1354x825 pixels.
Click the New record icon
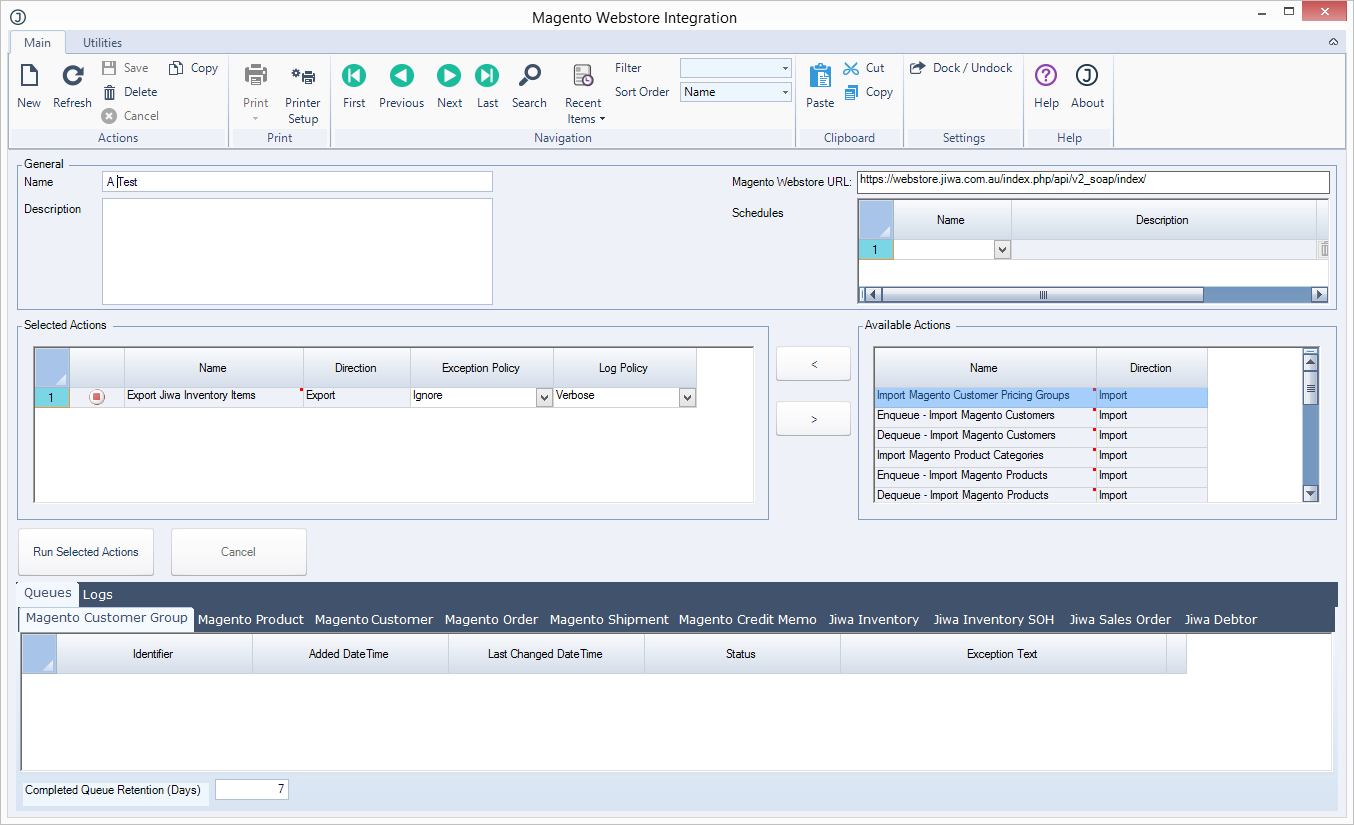click(x=29, y=77)
